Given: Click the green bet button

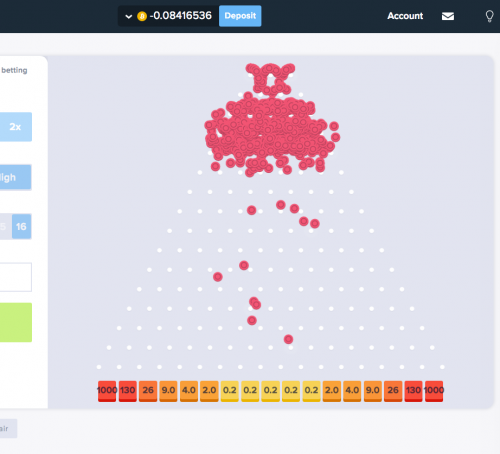Looking at the screenshot, I should [x=16, y=322].
